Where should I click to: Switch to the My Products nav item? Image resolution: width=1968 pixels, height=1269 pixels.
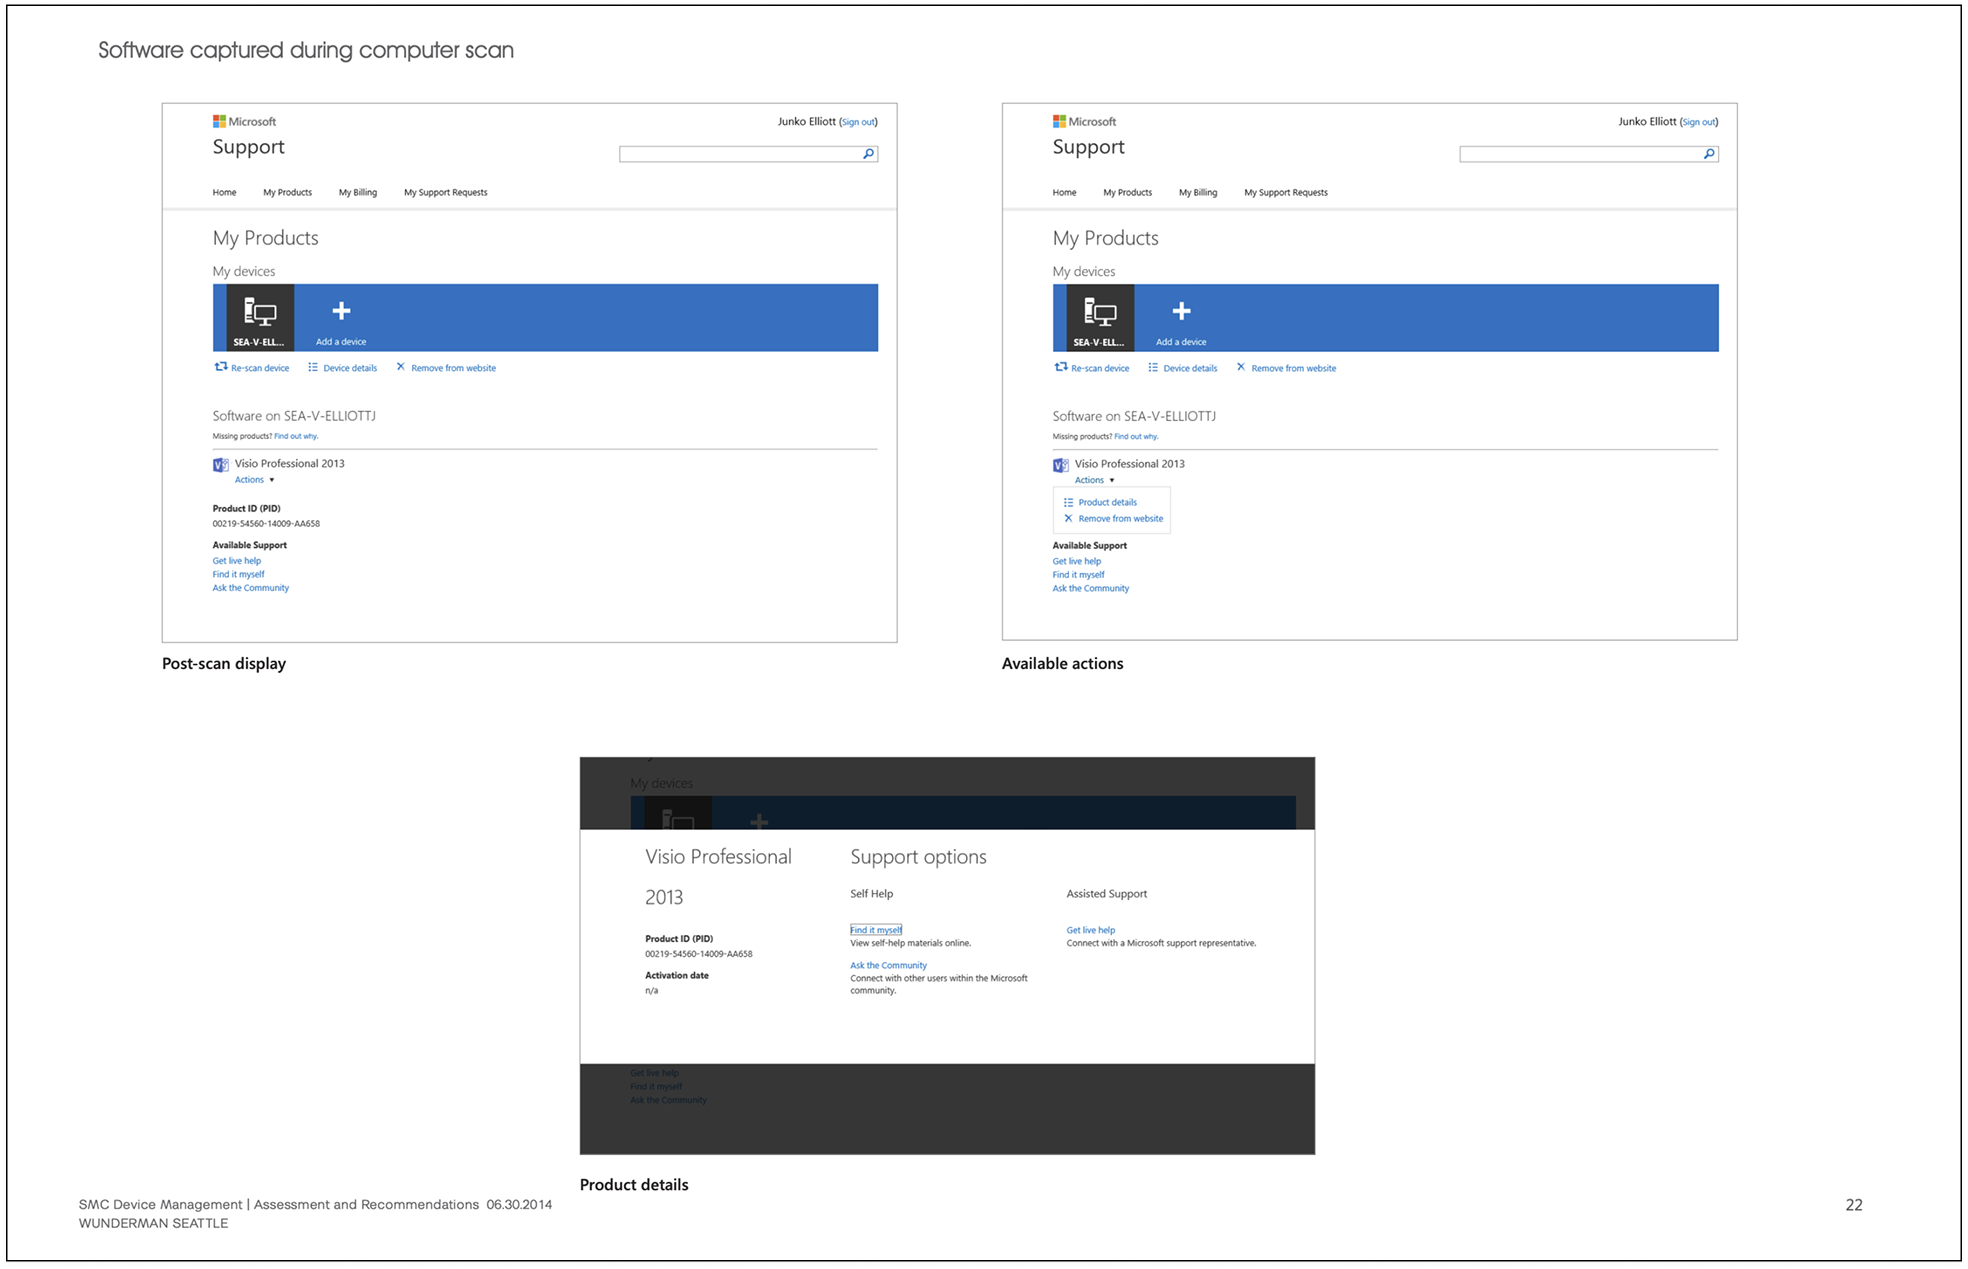click(x=286, y=192)
